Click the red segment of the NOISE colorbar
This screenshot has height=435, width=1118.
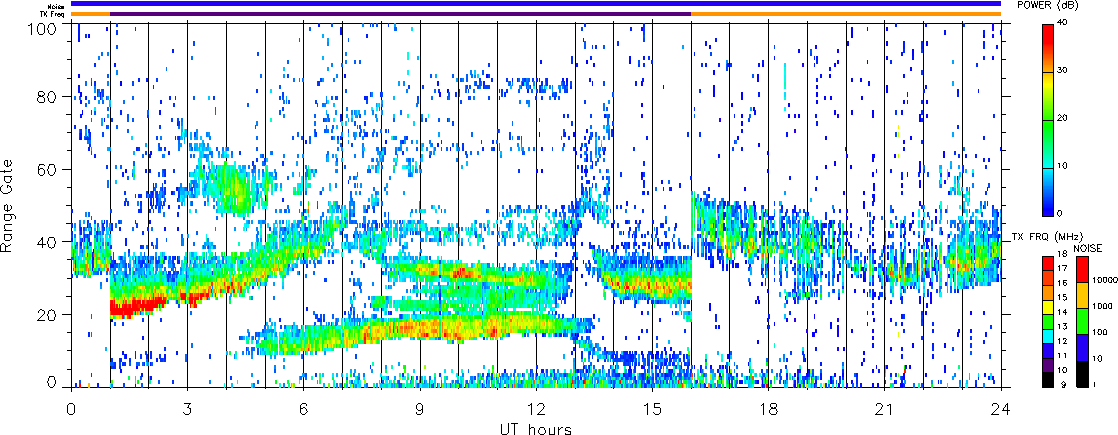pos(1082,270)
